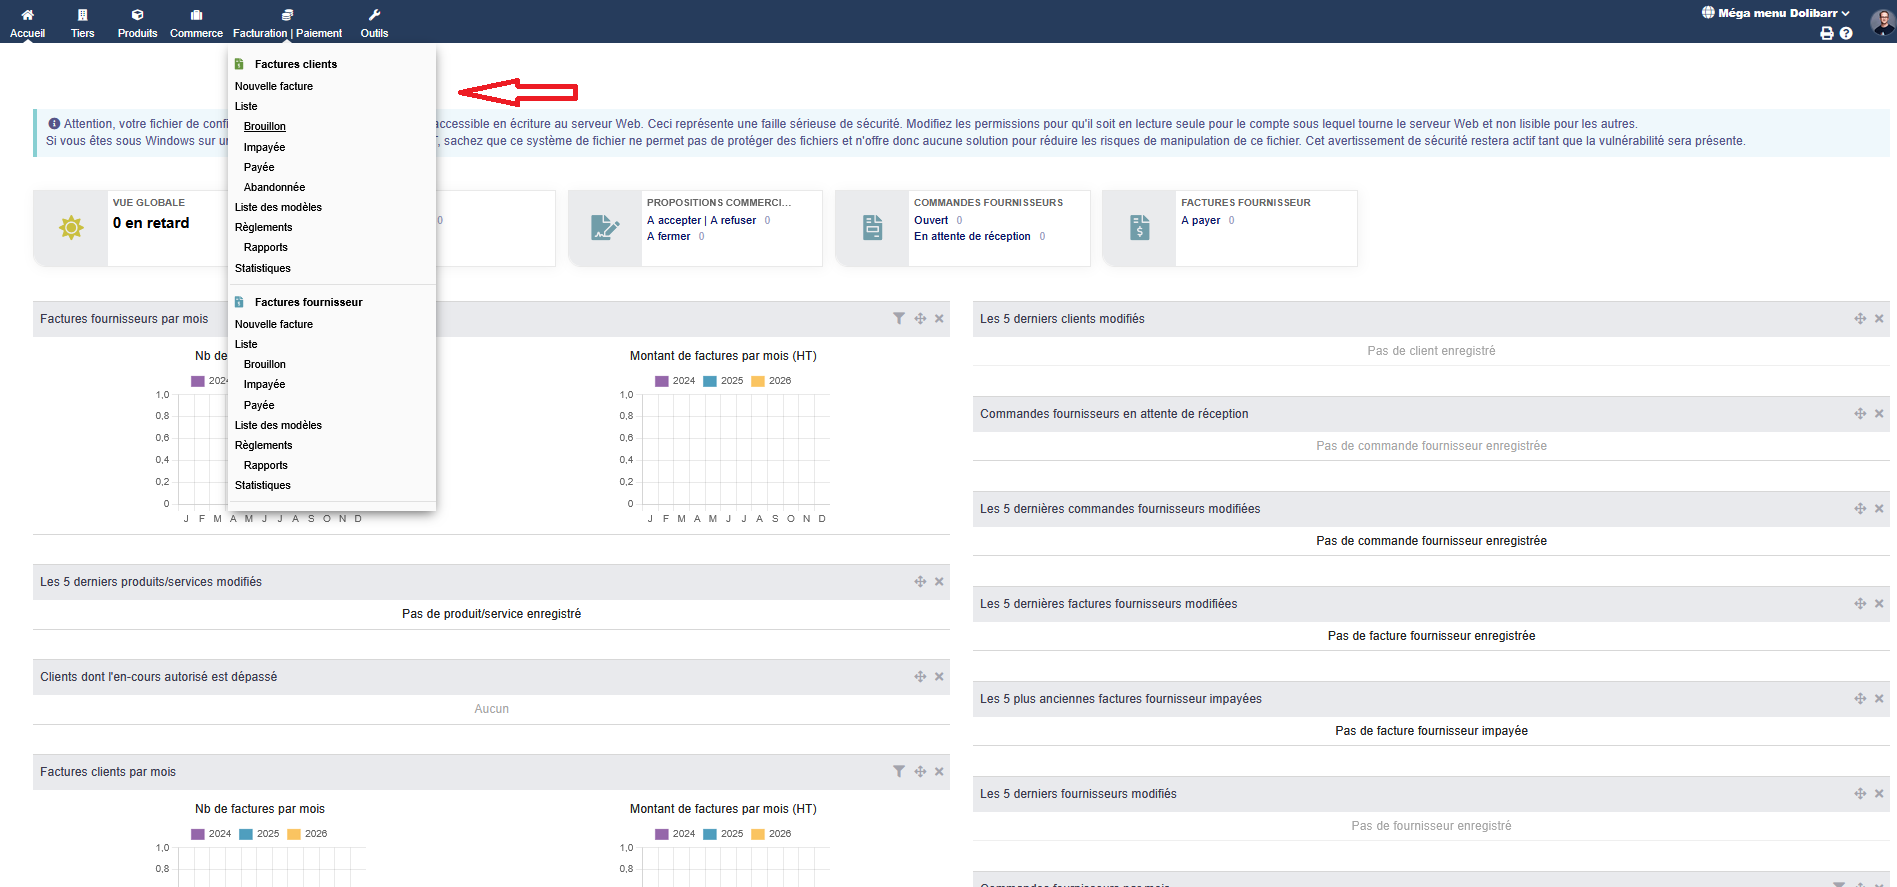Click the printer icon in top bar
Viewport: 1897px width, 887px height.
click(1827, 33)
